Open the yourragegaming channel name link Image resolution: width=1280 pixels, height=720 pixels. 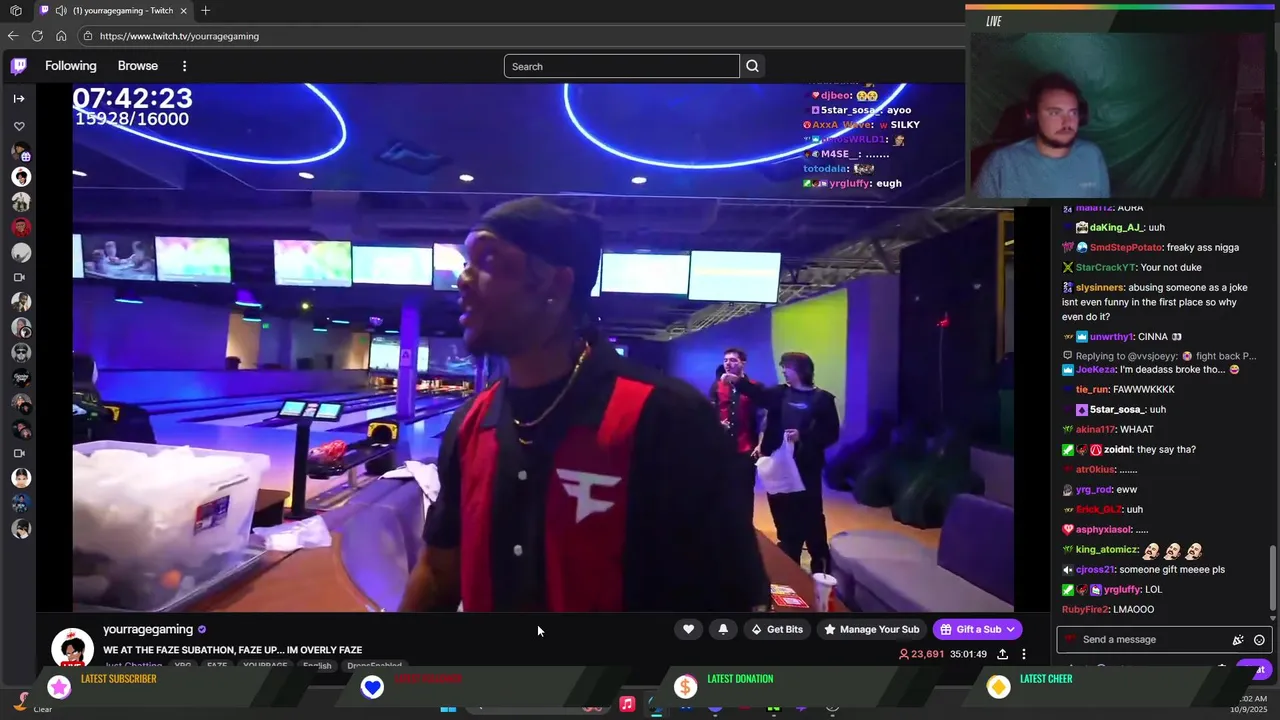(148, 629)
